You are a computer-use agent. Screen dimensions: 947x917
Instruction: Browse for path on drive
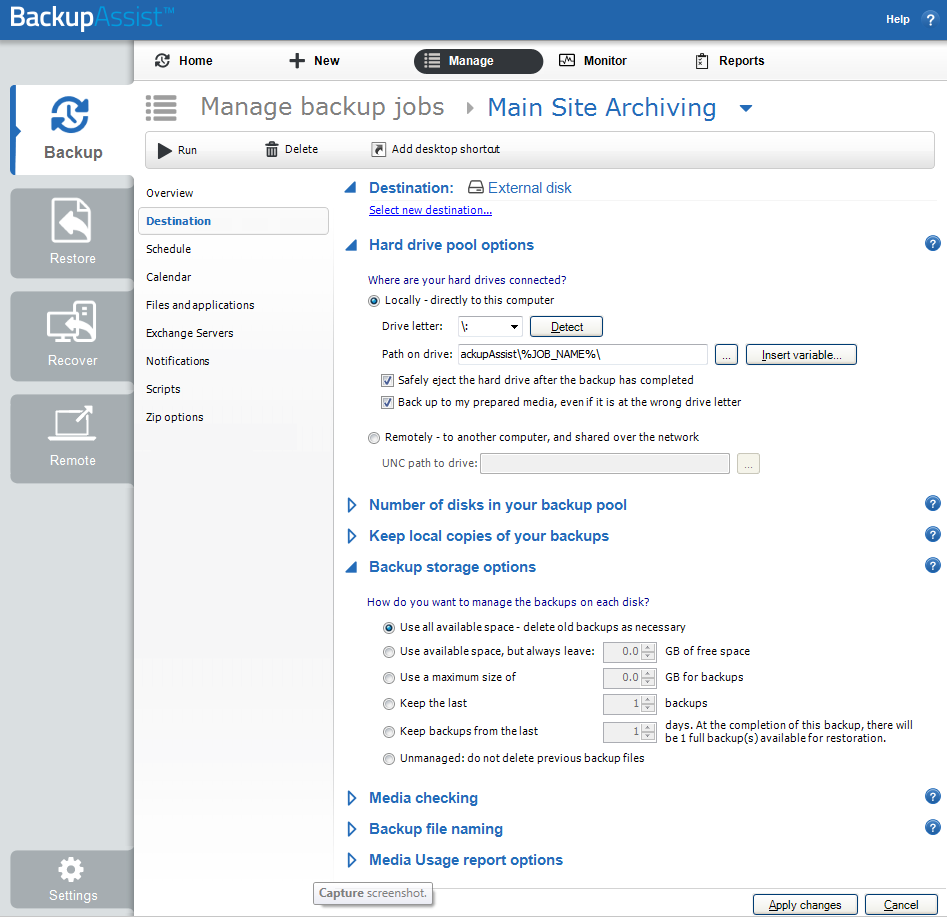pyautogui.click(x=726, y=355)
